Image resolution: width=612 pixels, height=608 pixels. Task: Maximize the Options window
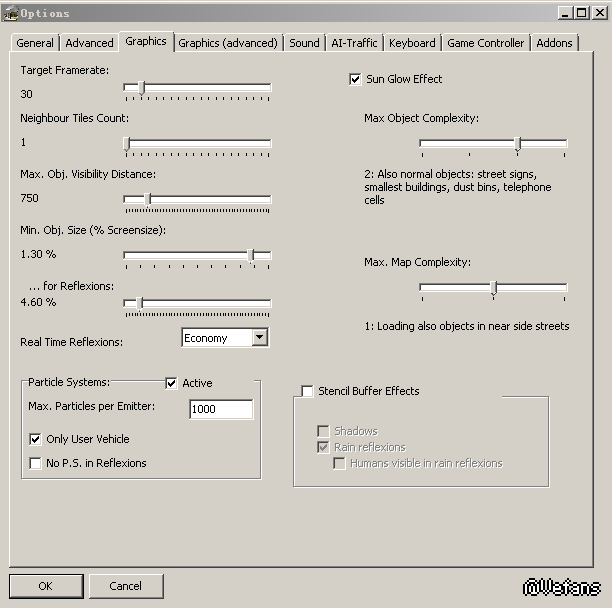click(x=581, y=13)
